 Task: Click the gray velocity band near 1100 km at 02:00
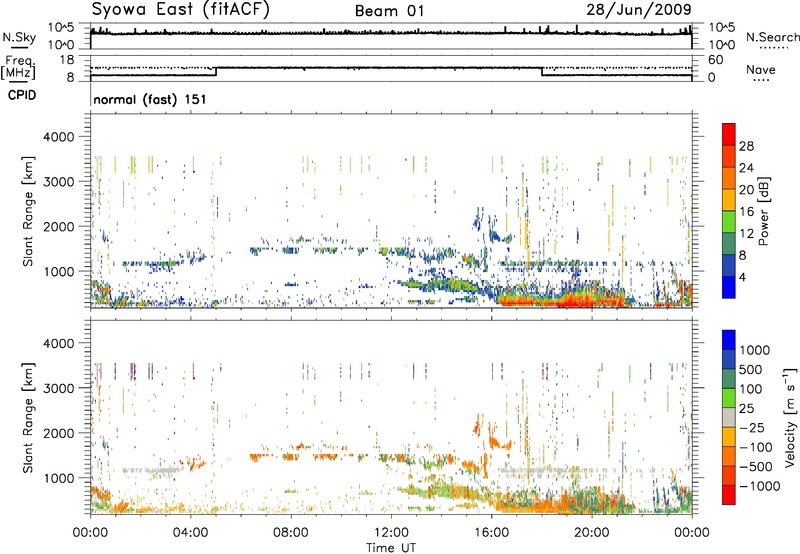152,470
